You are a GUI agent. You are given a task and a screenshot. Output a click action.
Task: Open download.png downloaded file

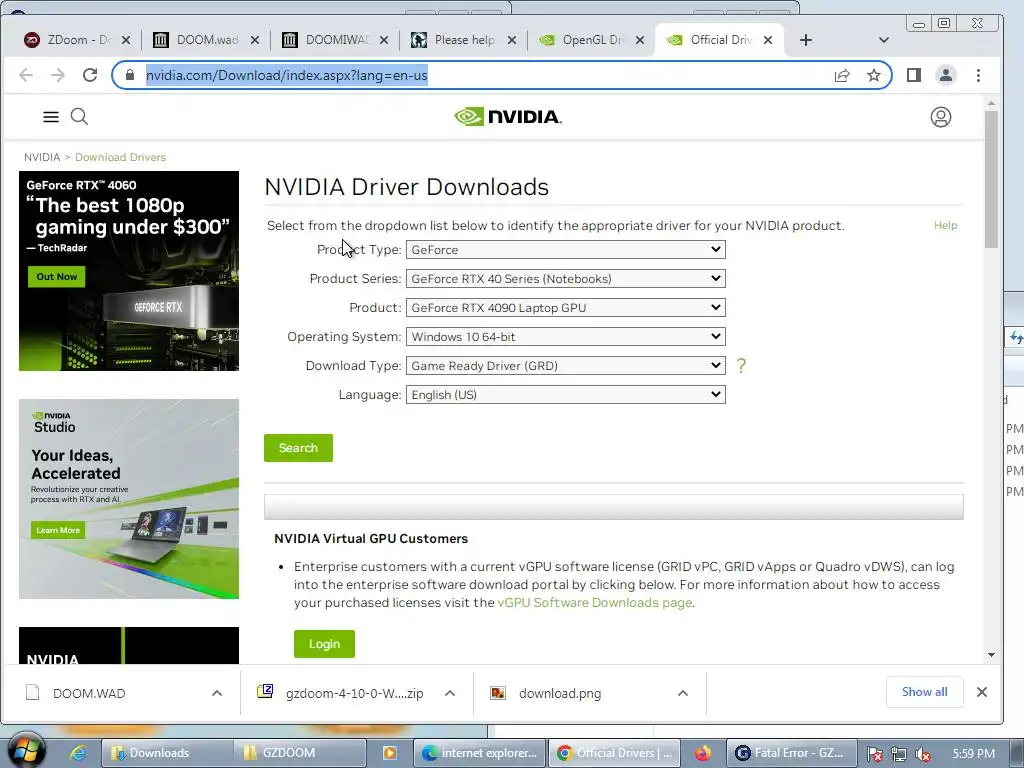tap(546, 693)
